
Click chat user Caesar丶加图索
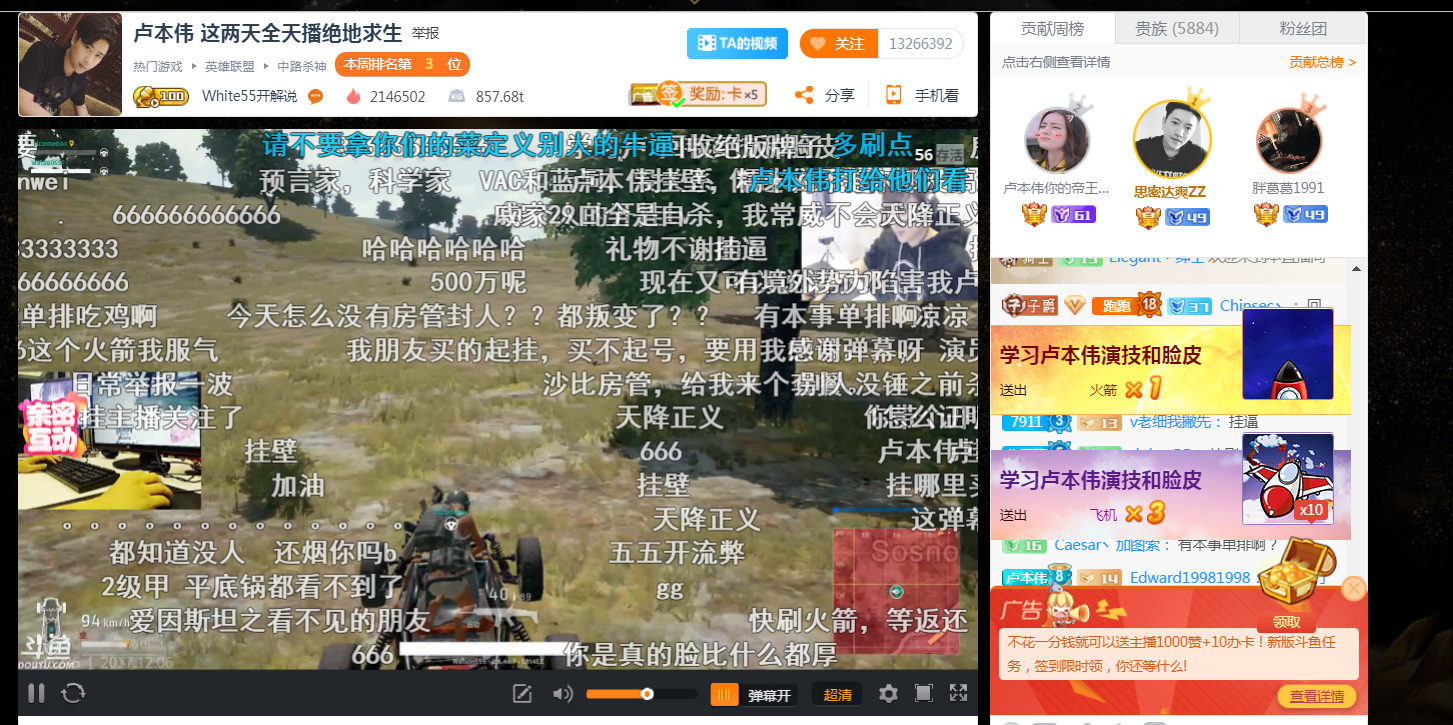(1106, 545)
